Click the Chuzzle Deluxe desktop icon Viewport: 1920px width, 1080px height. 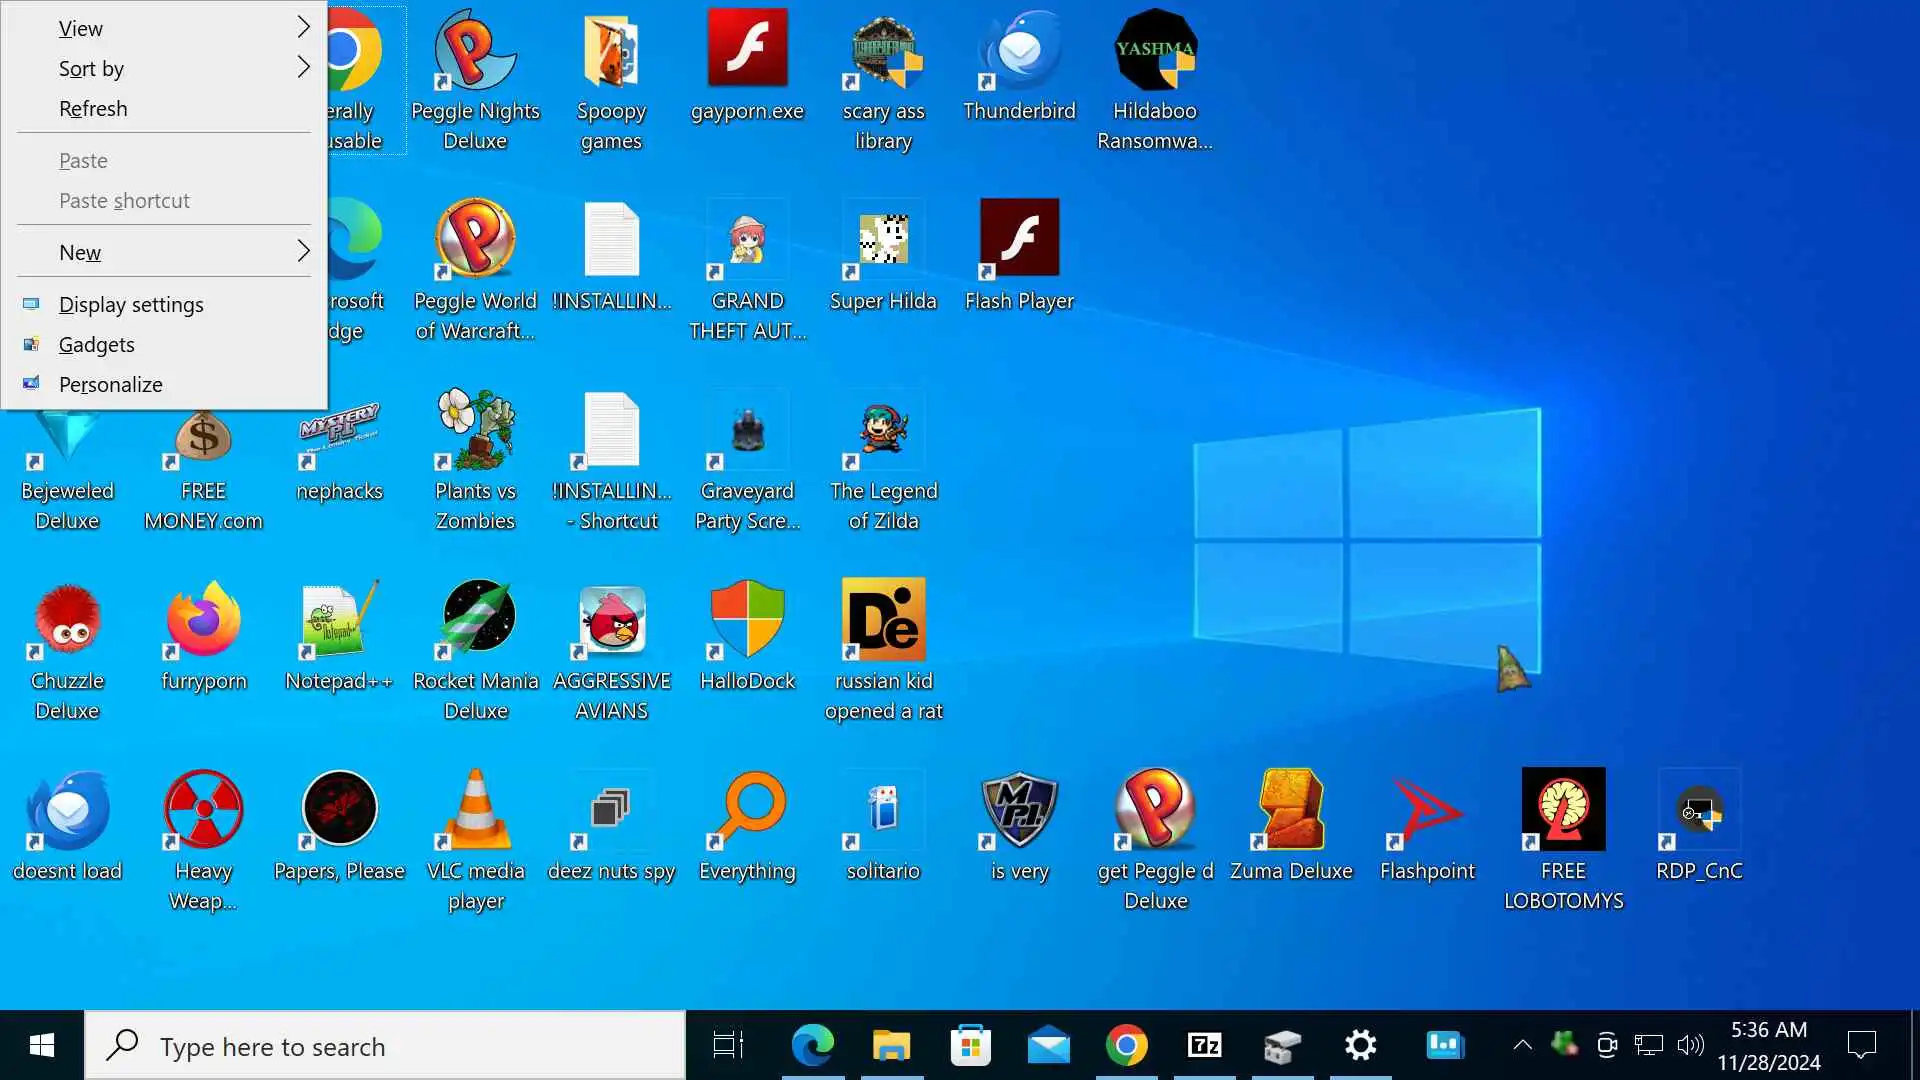(x=67, y=620)
